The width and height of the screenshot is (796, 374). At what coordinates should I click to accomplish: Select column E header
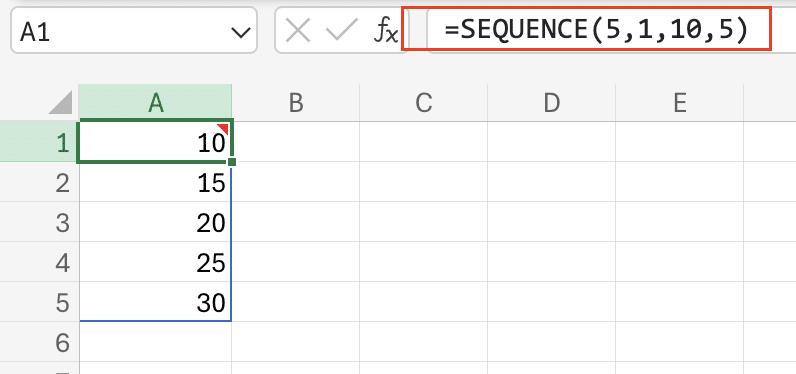679,103
